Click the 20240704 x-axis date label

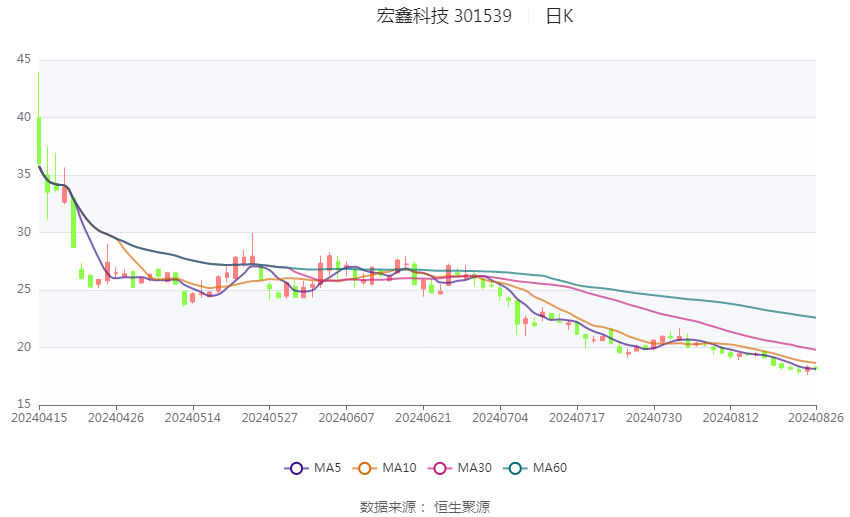pos(500,418)
